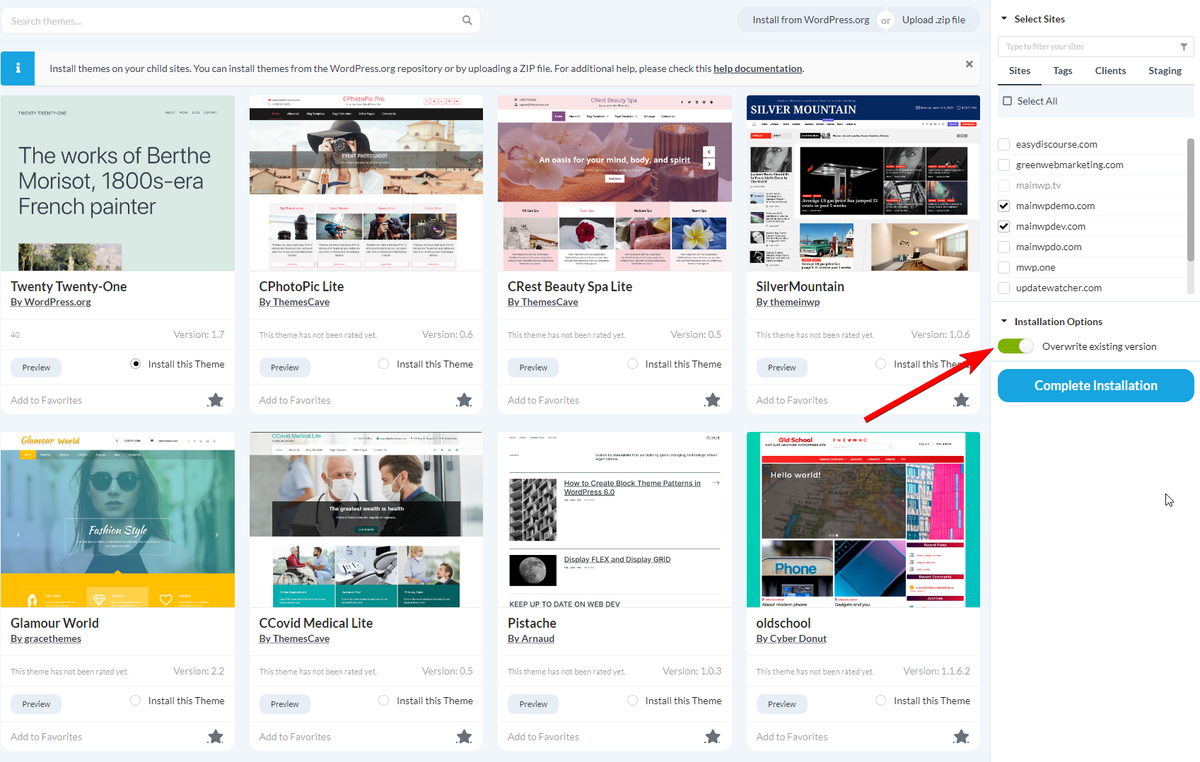Check the Select All checkbox
Viewport: 1200px width, 762px height.
(x=1007, y=101)
